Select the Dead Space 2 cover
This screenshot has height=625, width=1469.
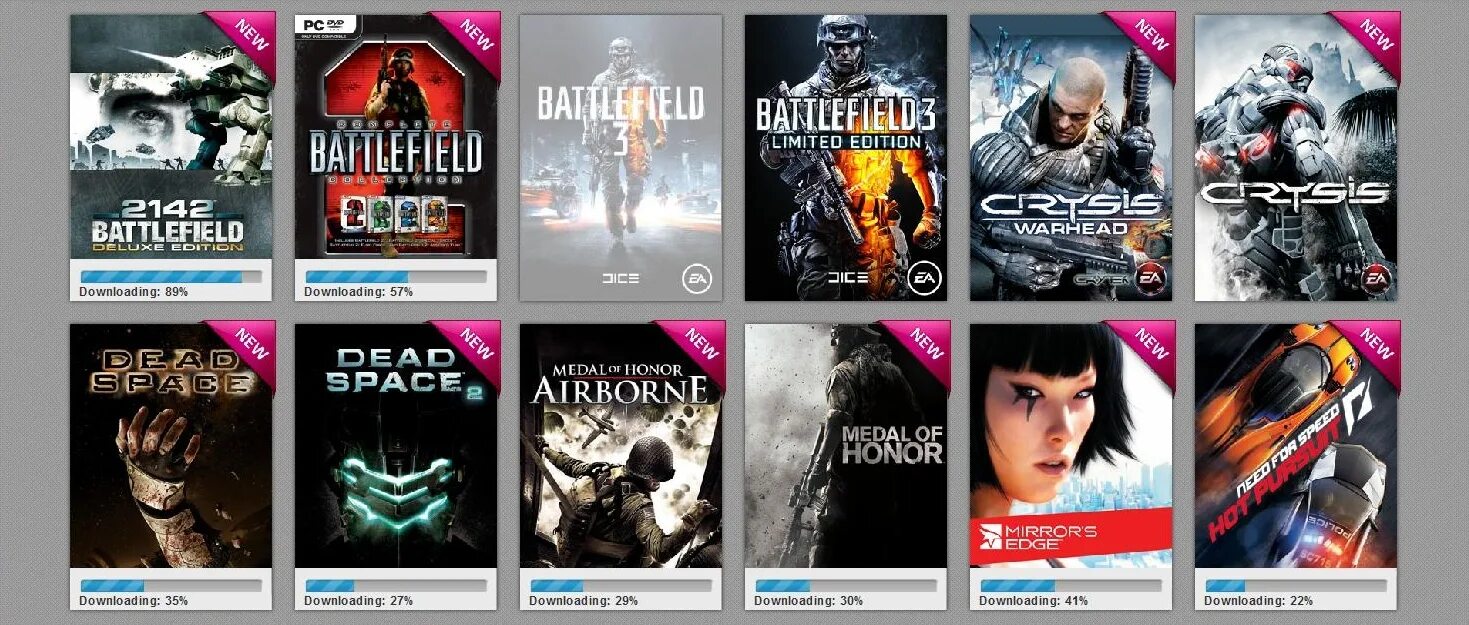pyautogui.click(x=396, y=445)
